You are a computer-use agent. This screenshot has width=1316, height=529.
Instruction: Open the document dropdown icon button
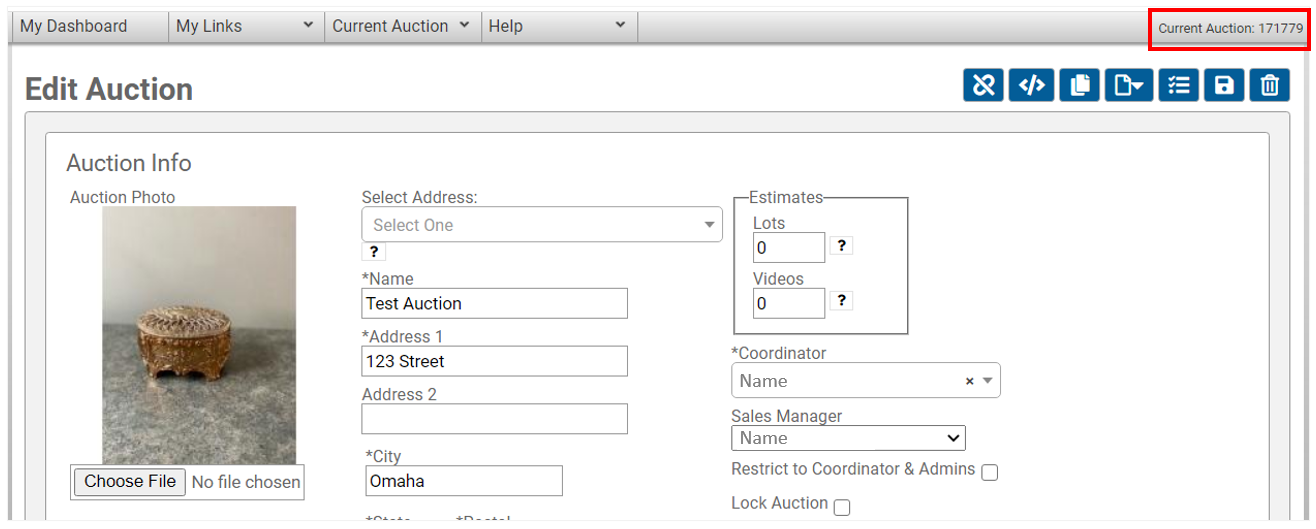pyautogui.click(x=1129, y=86)
